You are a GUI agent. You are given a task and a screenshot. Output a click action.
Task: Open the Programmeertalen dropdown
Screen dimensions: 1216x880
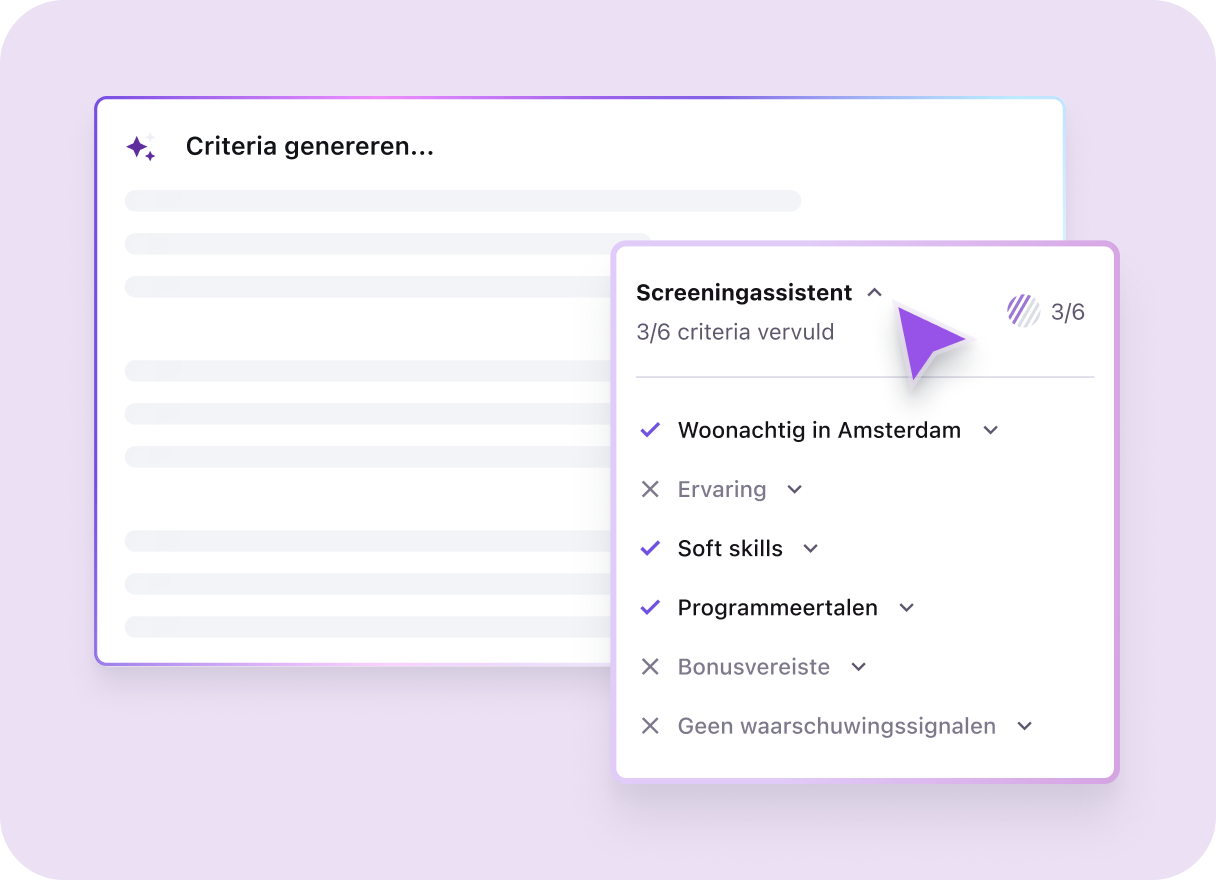pos(907,607)
